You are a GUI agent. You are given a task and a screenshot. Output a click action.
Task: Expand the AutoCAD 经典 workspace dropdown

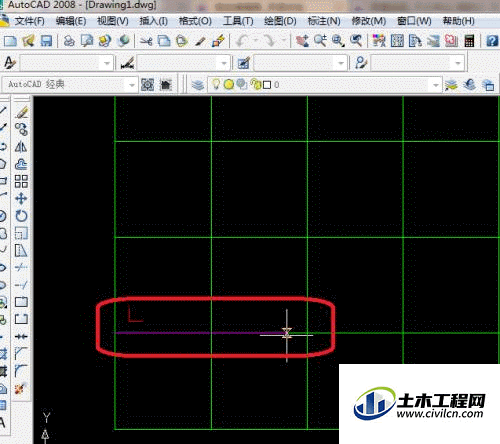(132, 85)
